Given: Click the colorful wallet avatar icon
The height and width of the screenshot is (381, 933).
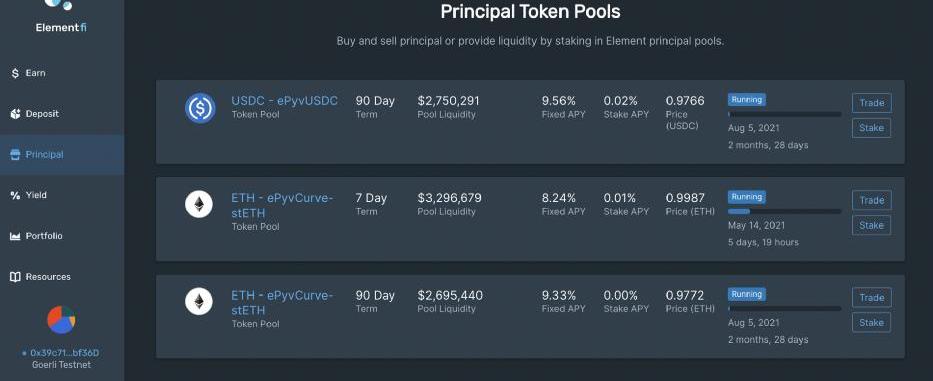Looking at the screenshot, I should (61, 320).
